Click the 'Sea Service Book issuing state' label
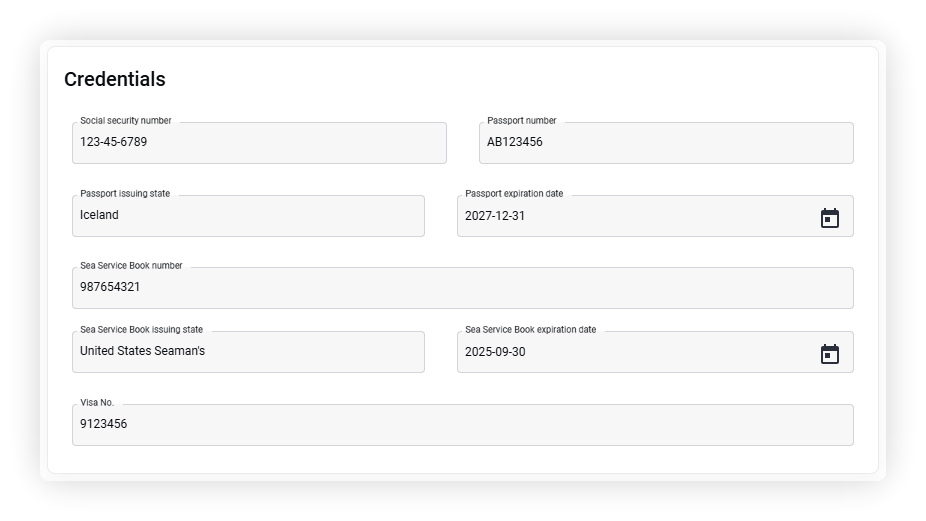This screenshot has height=521, width=926. (141, 330)
